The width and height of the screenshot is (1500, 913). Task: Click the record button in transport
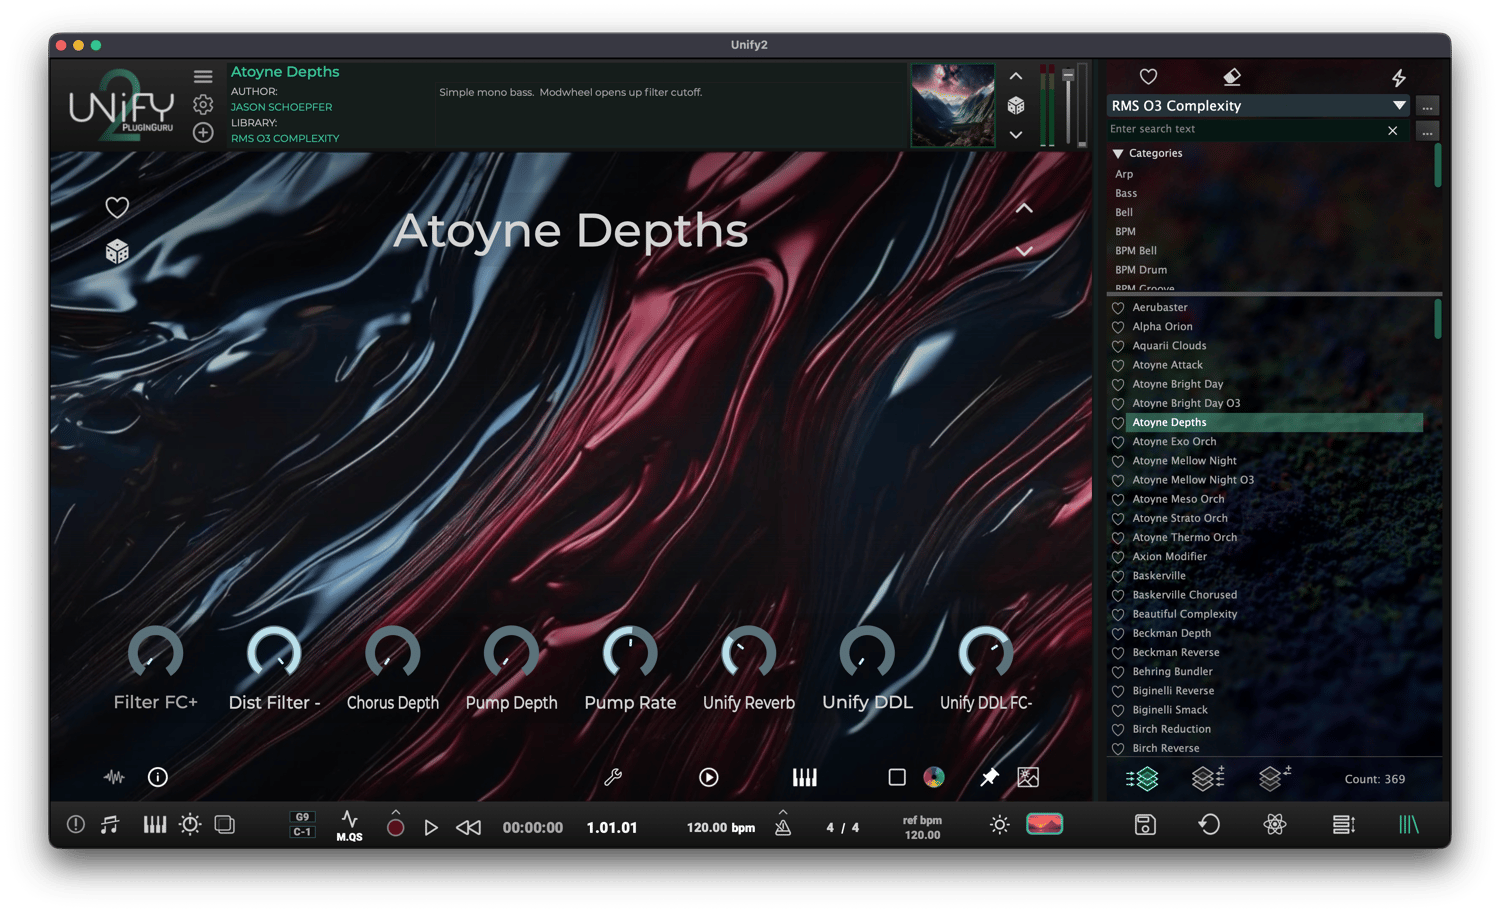click(x=396, y=827)
